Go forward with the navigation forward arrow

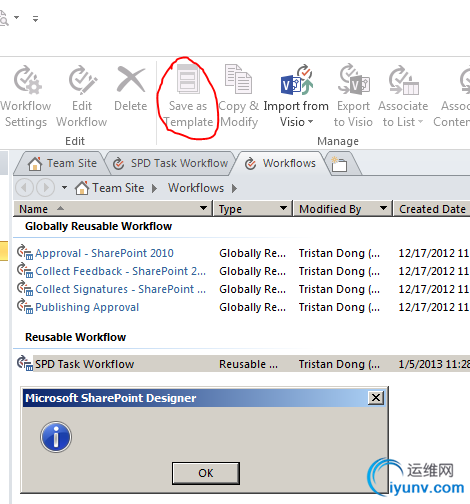(45, 188)
